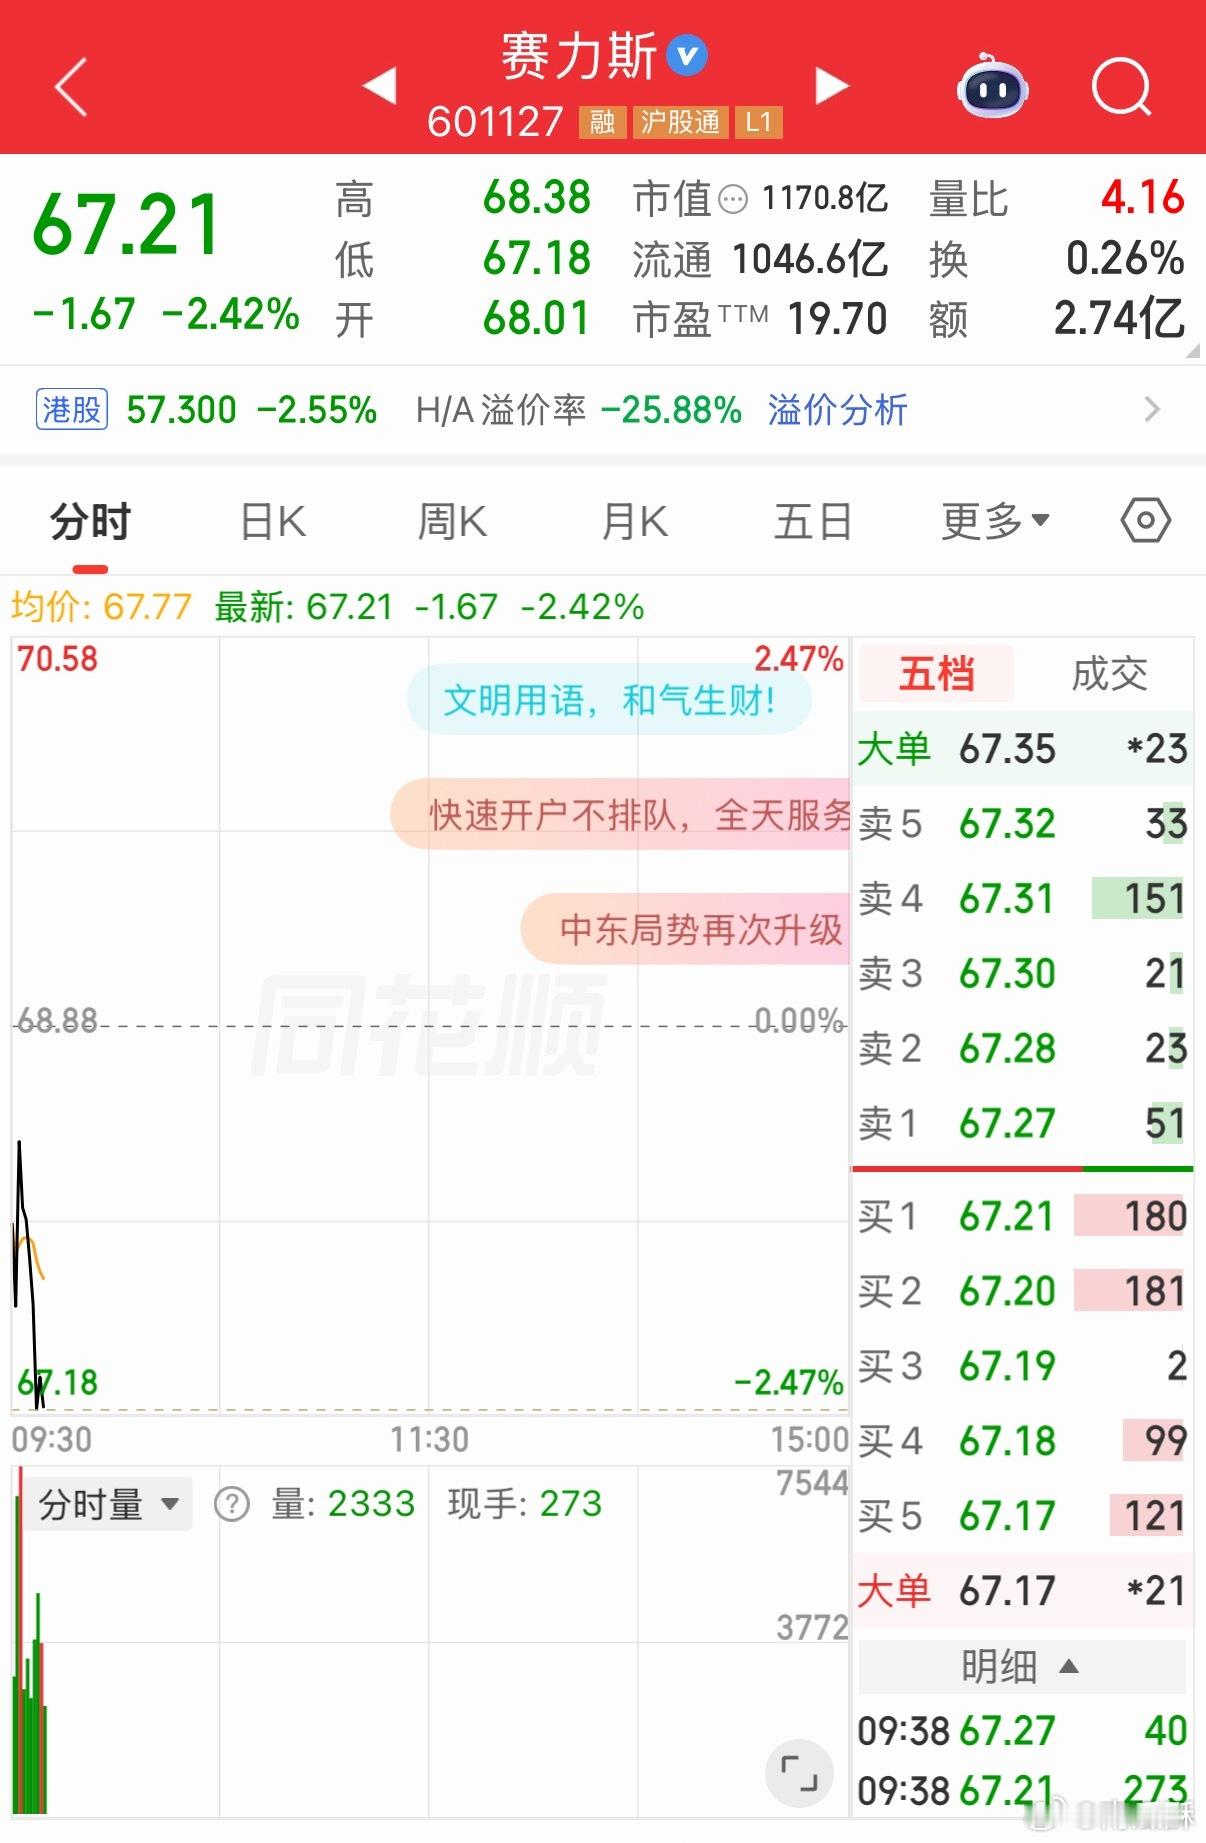The image size is (1206, 1843).
Task: Tap the 卖3 row at 67.30
Action: (x=1023, y=973)
